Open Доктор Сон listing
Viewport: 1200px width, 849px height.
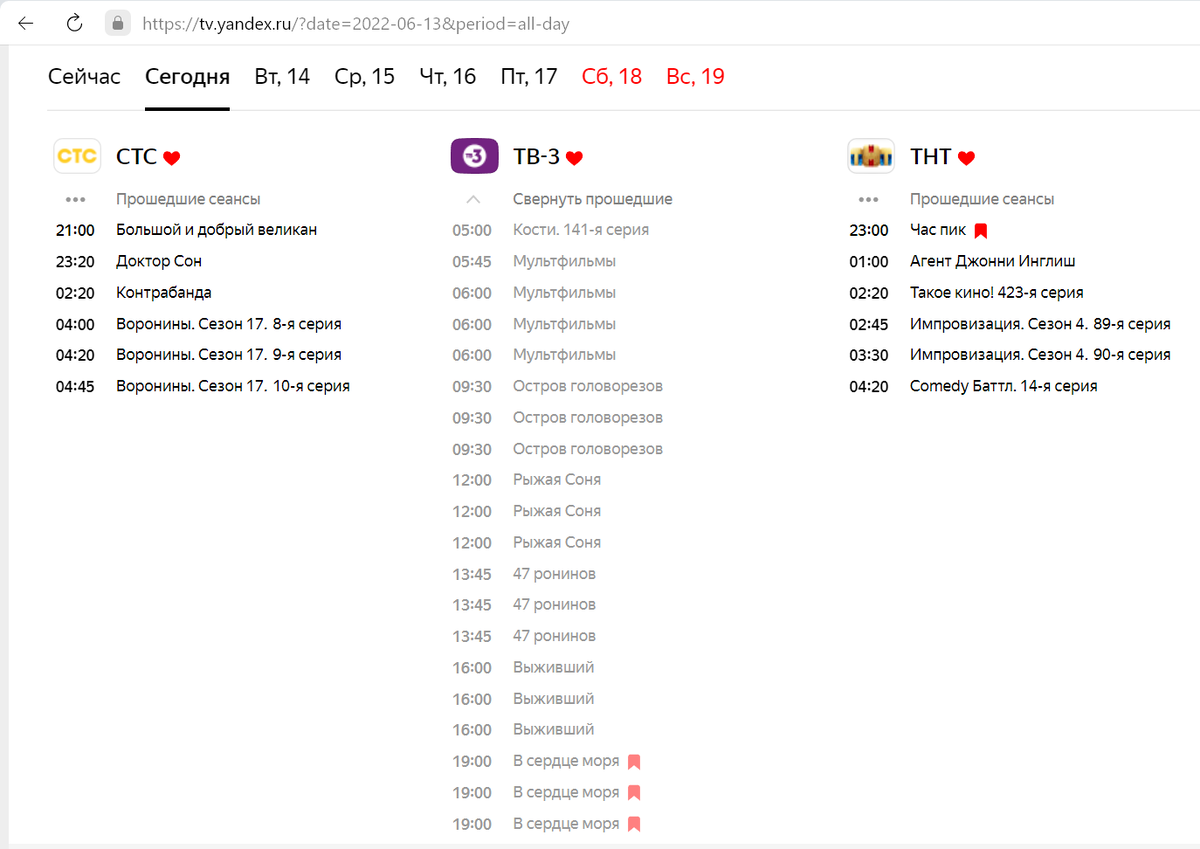[159, 261]
